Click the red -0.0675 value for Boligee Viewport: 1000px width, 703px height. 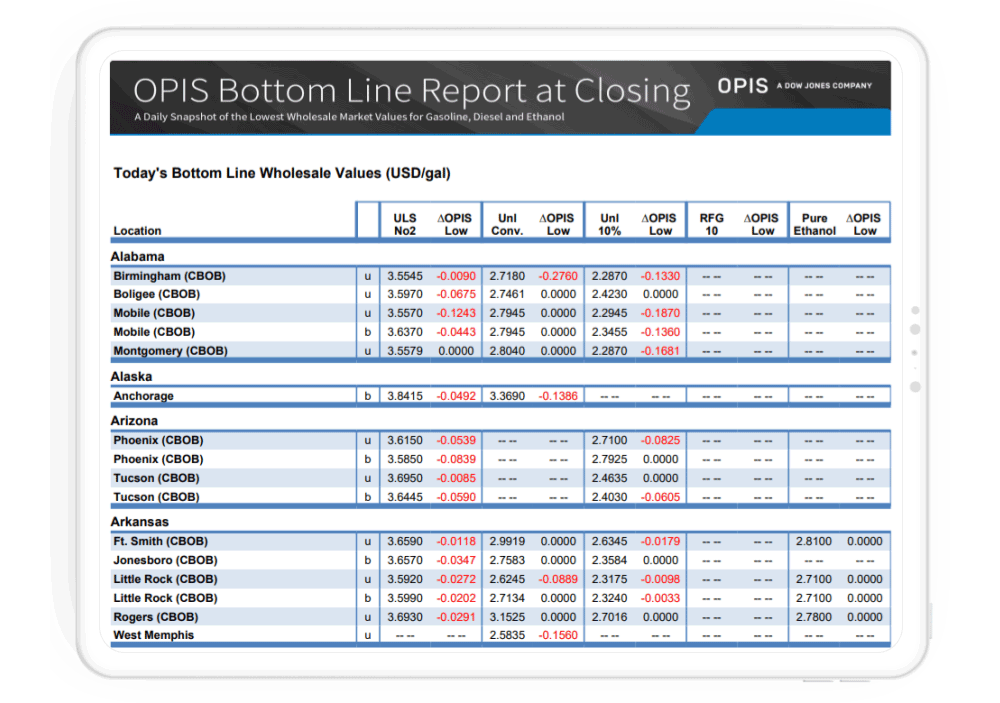point(456,294)
